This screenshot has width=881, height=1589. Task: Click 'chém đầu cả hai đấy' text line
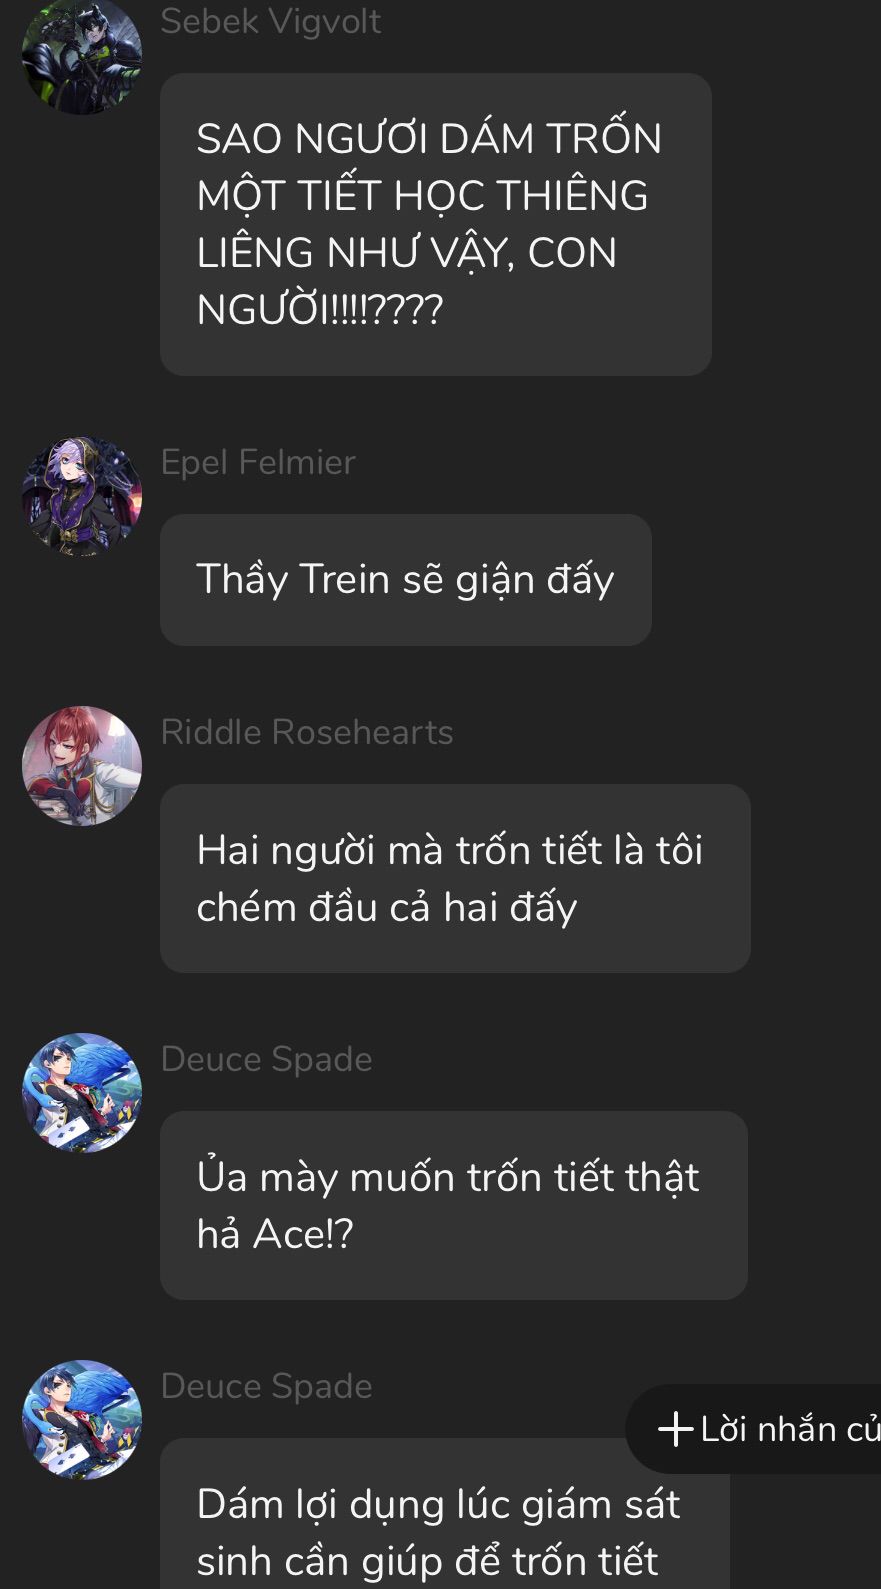[387, 907]
